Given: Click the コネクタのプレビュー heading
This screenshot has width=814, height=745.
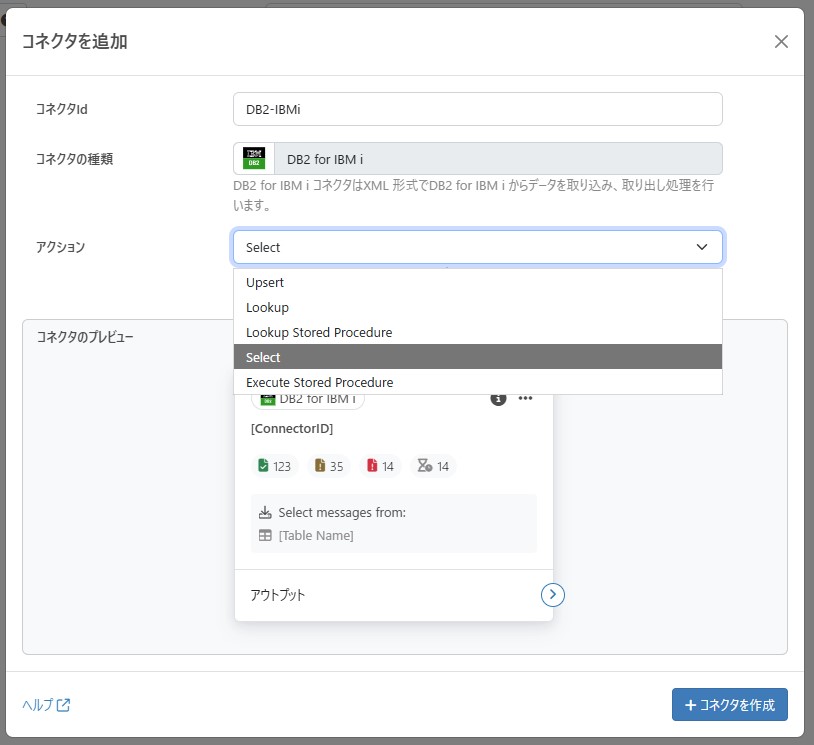Looking at the screenshot, I should tap(85, 337).
